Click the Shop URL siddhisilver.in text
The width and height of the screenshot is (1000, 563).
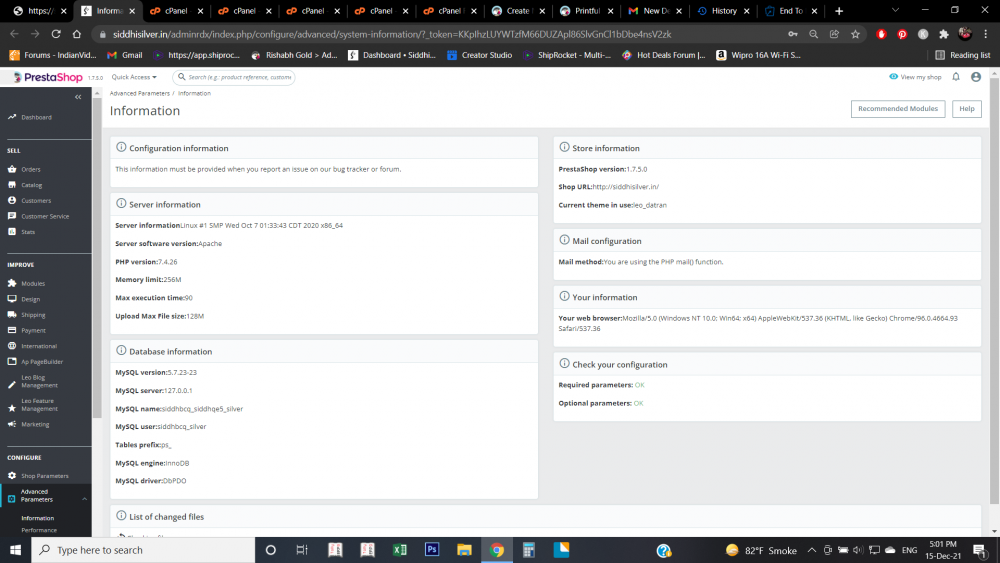click(626, 187)
